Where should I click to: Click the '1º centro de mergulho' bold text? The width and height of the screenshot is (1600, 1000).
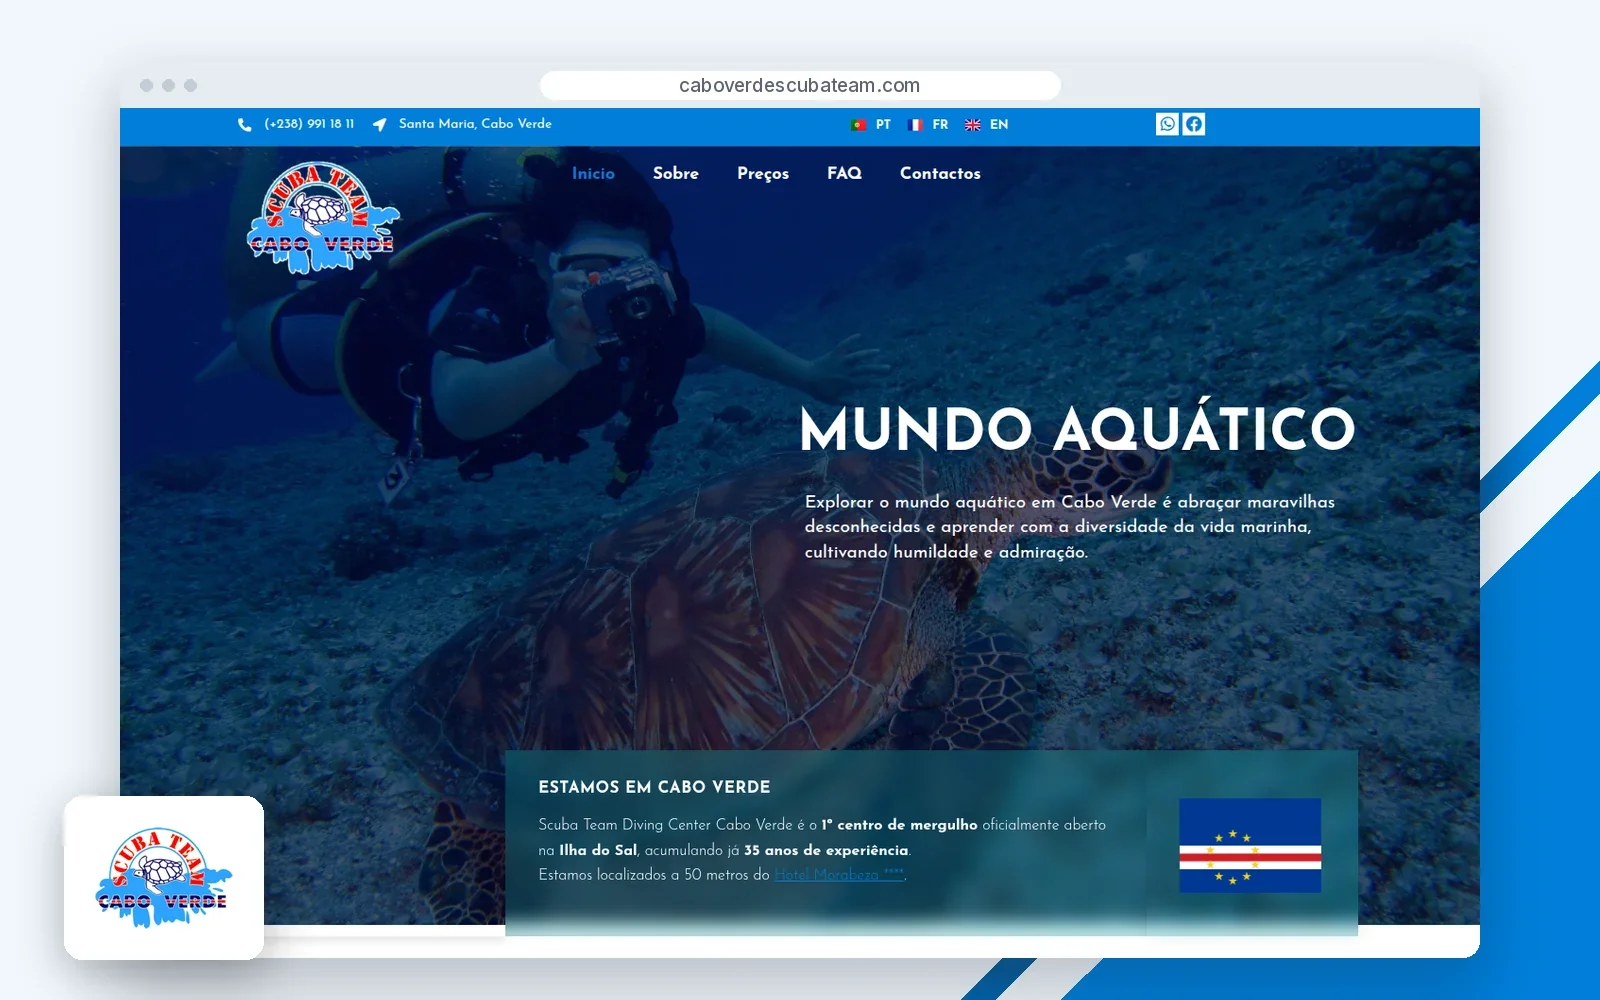click(x=899, y=825)
